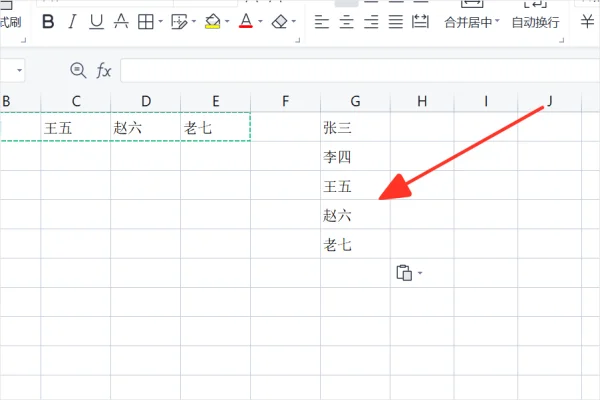Apply red font color

point(246,21)
